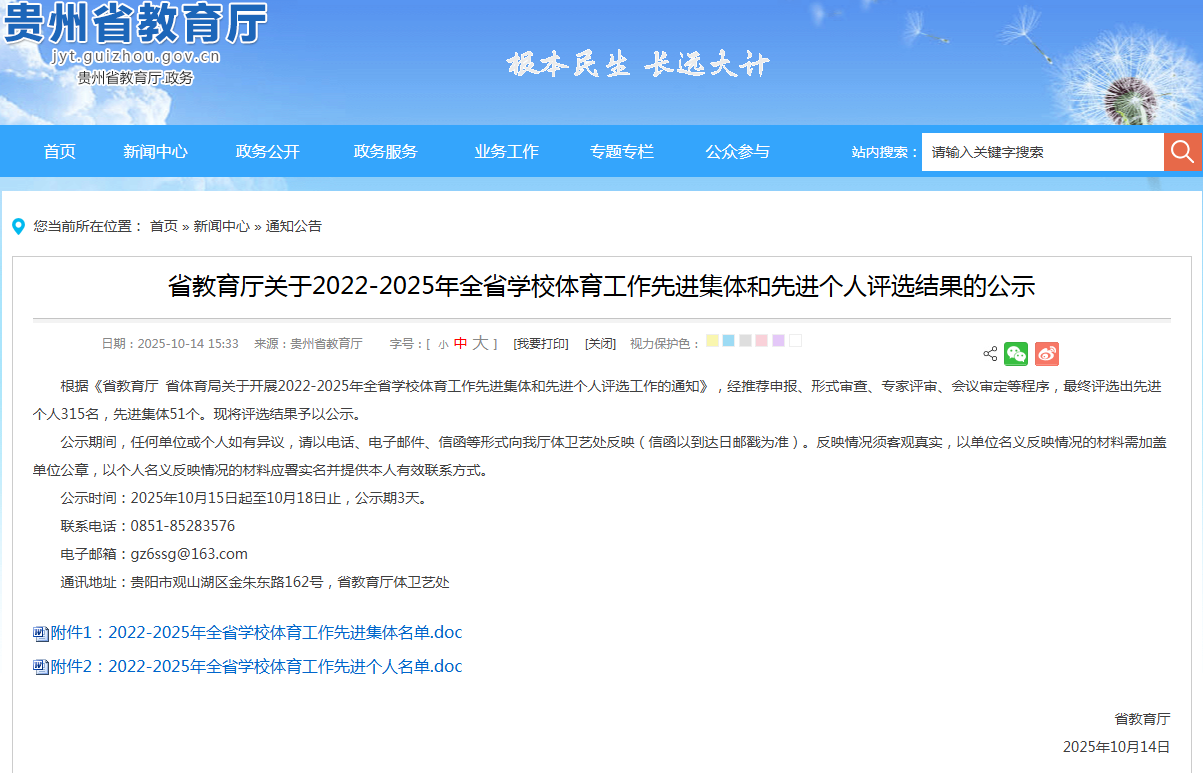Select the light blue eye-protection color swatch

click(x=729, y=341)
